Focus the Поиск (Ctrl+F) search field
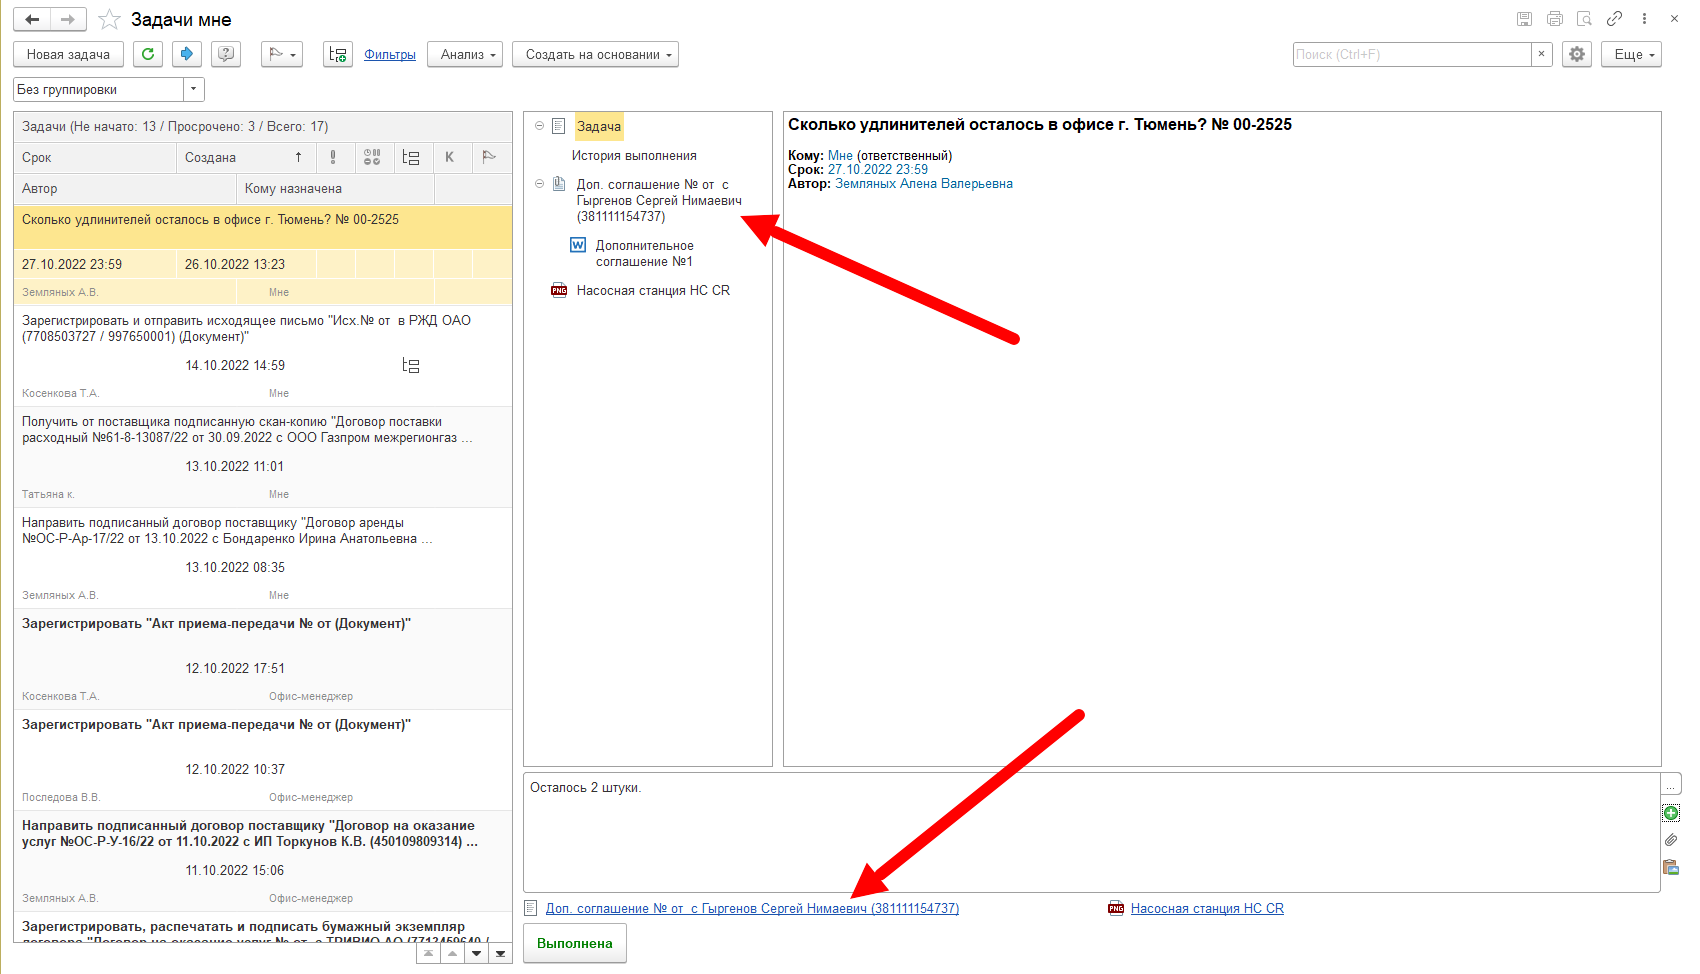The height and width of the screenshot is (974, 1700). point(1412,54)
